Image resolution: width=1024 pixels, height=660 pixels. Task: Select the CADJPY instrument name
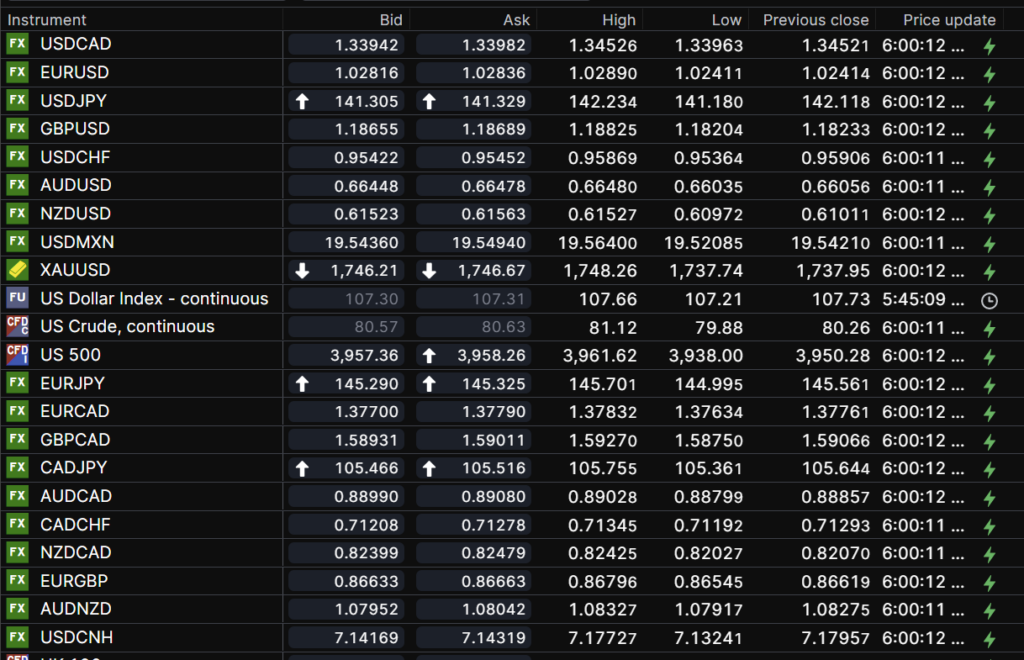74,467
